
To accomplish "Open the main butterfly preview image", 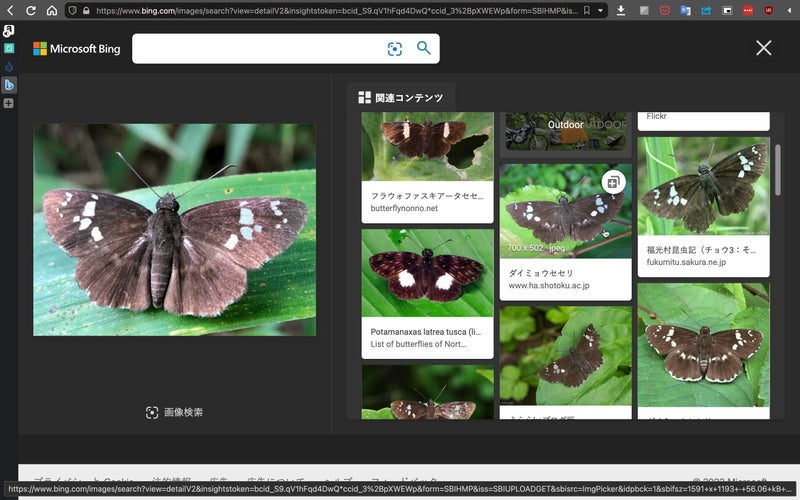I will point(174,230).
